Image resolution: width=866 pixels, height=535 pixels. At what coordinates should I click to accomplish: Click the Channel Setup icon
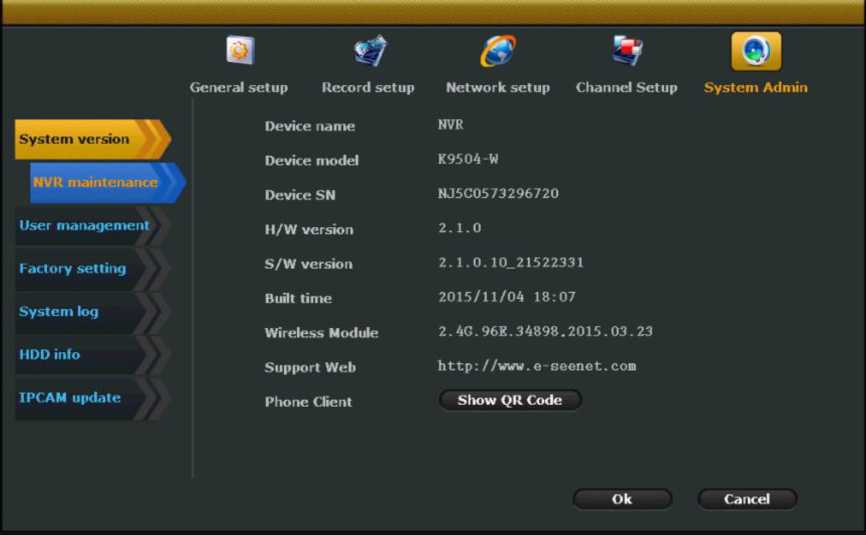click(627, 50)
